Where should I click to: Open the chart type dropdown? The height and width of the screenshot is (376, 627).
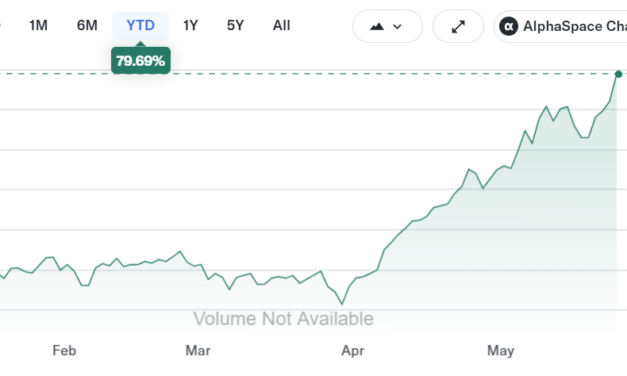click(387, 26)
